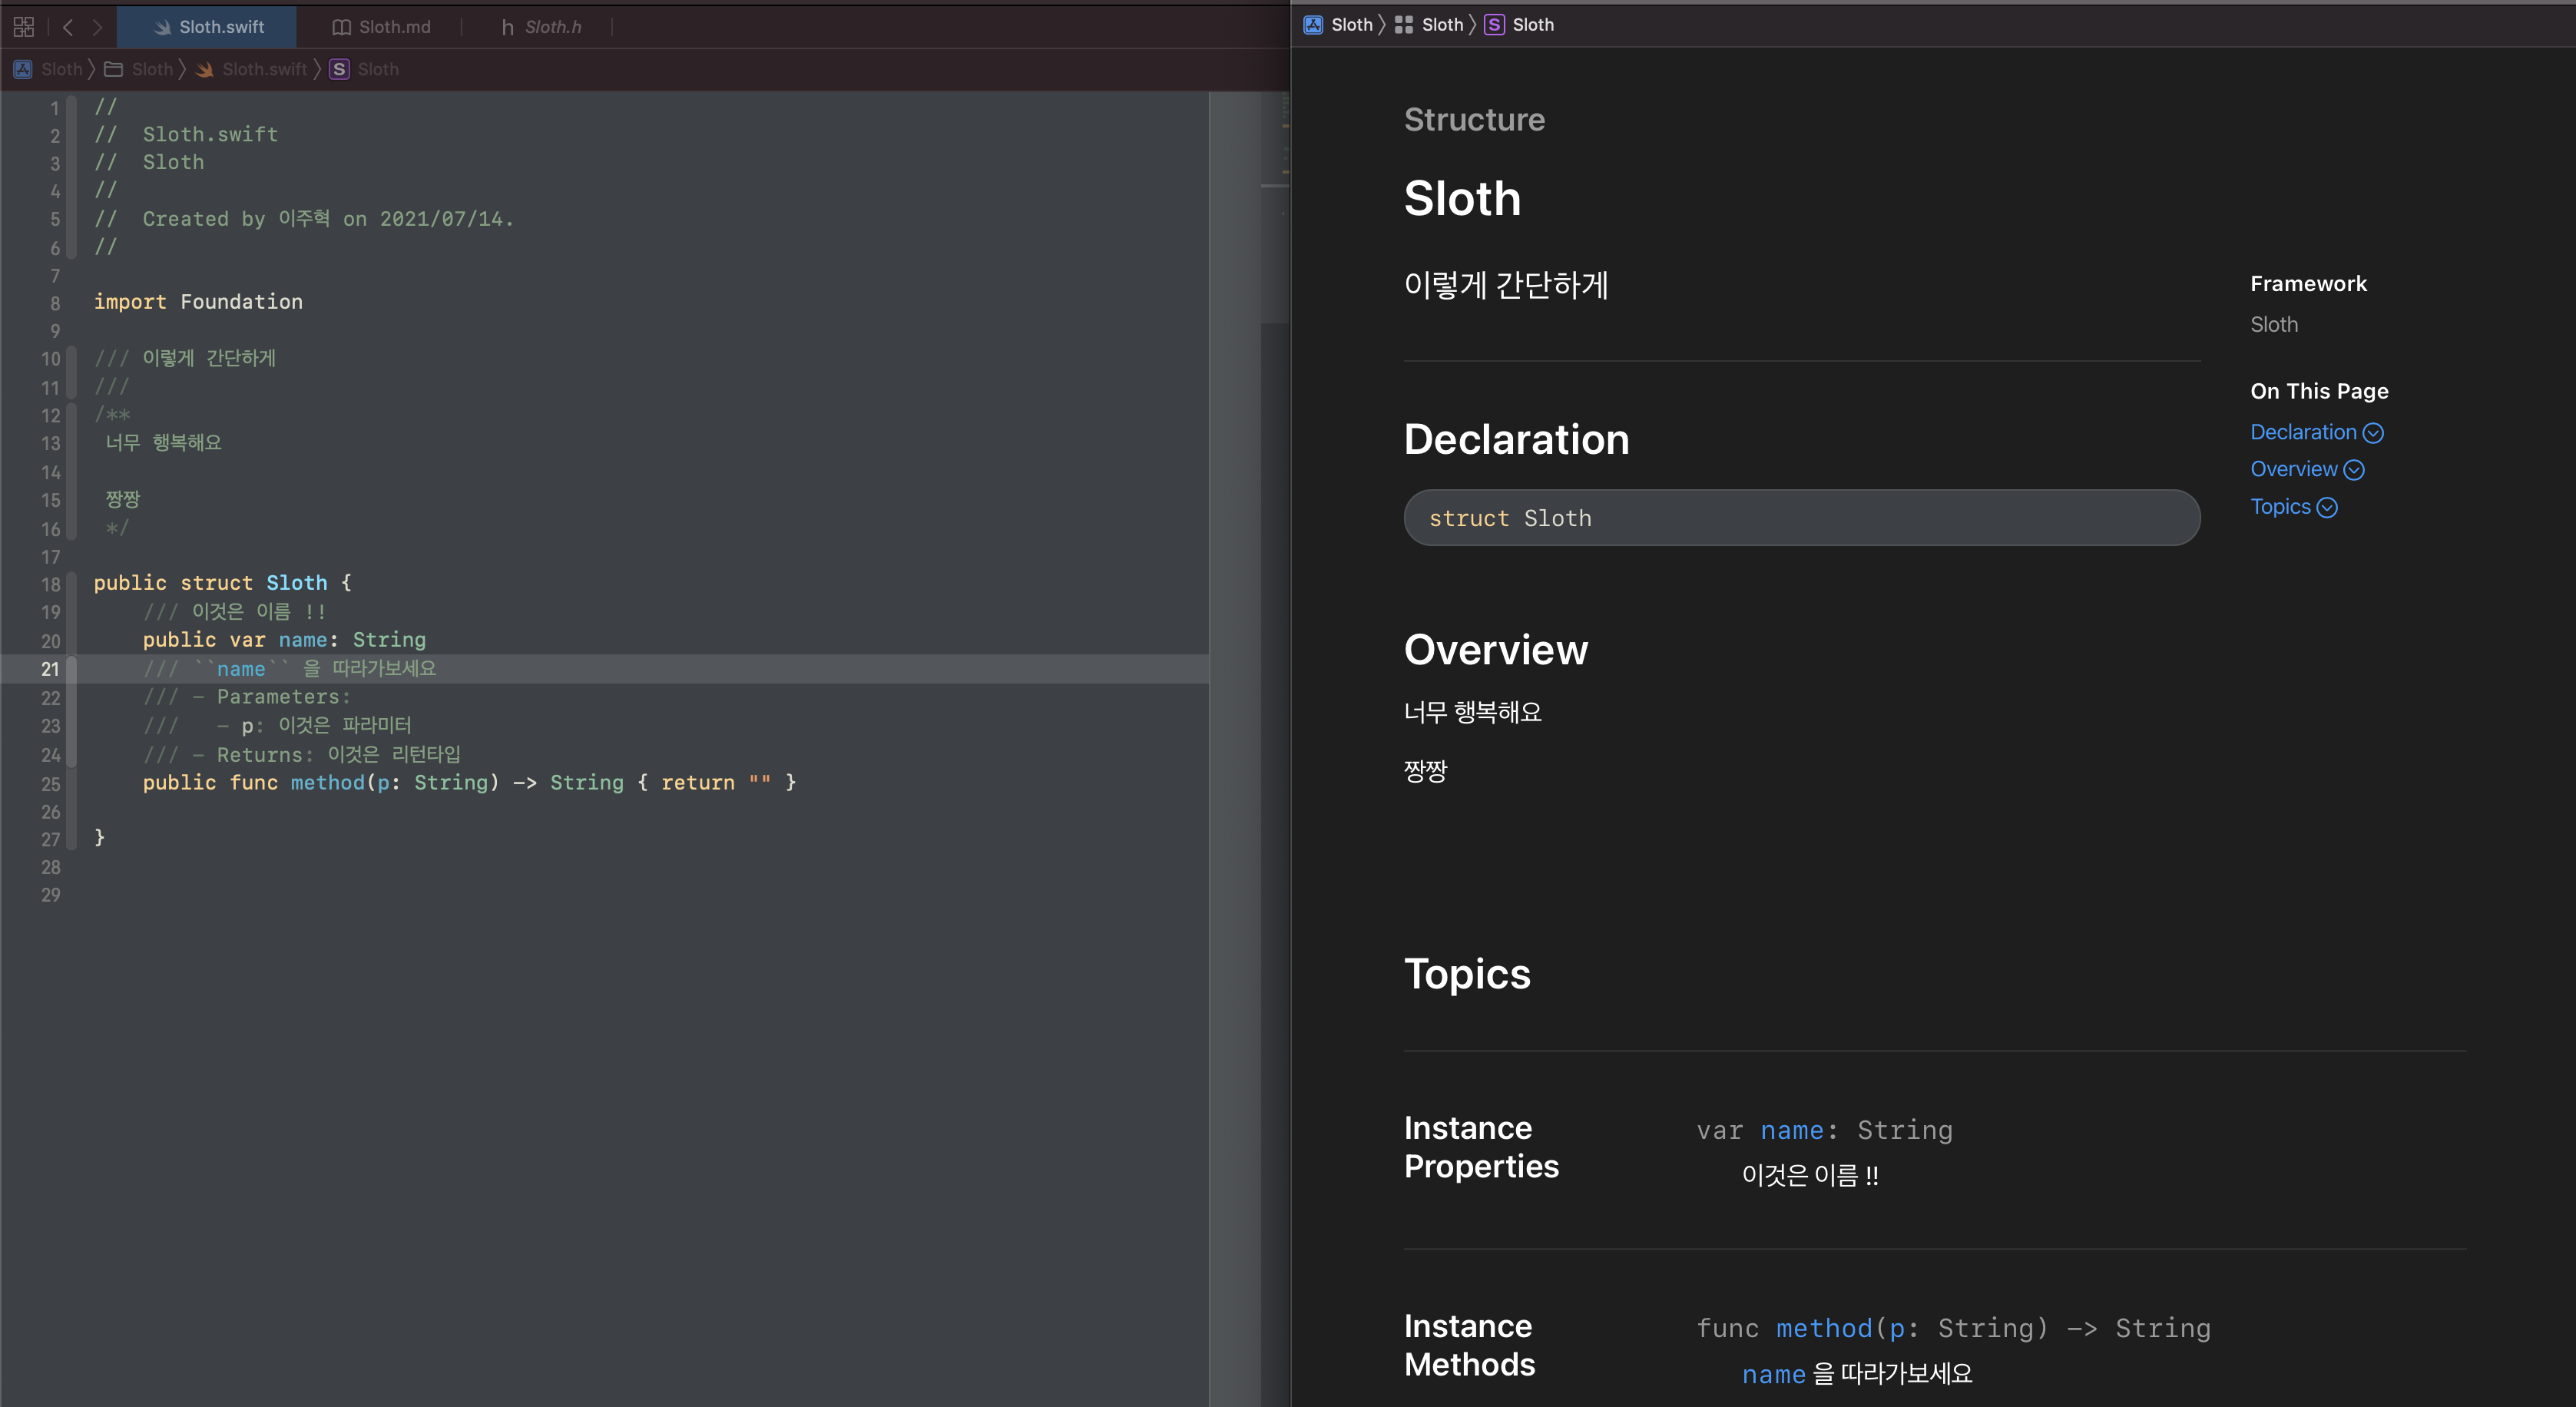Open the related items grid icon
This screenshot has width=2576, height=1407.
(24, 27)
